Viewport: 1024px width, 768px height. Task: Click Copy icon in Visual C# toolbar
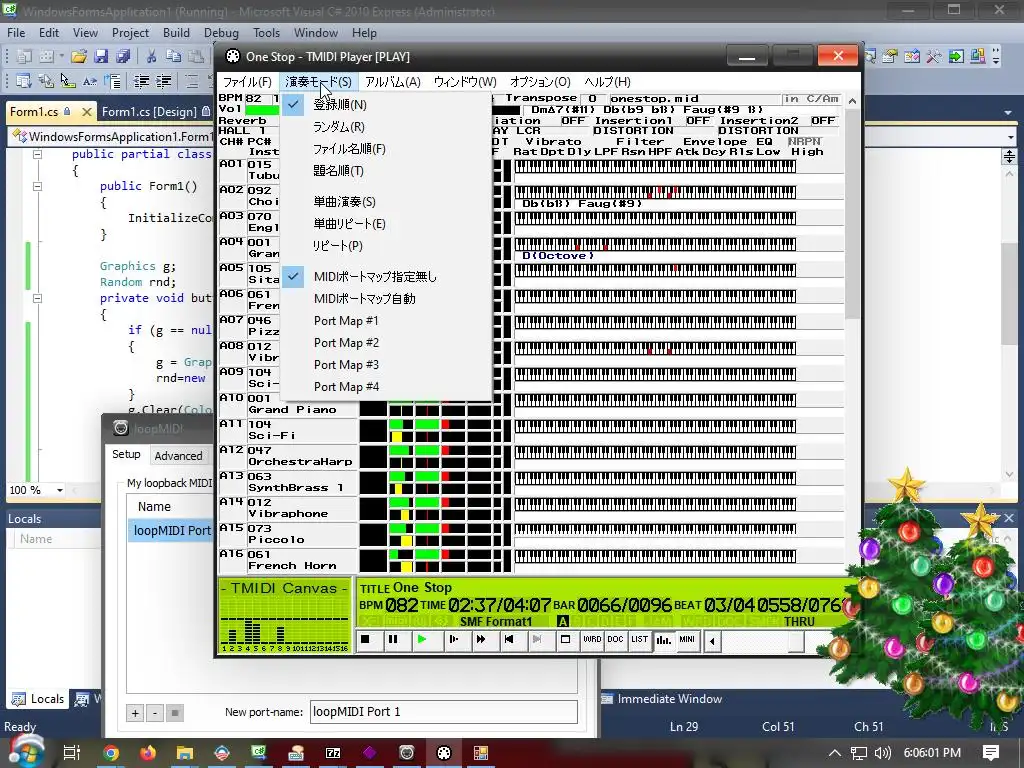point(173,57)
